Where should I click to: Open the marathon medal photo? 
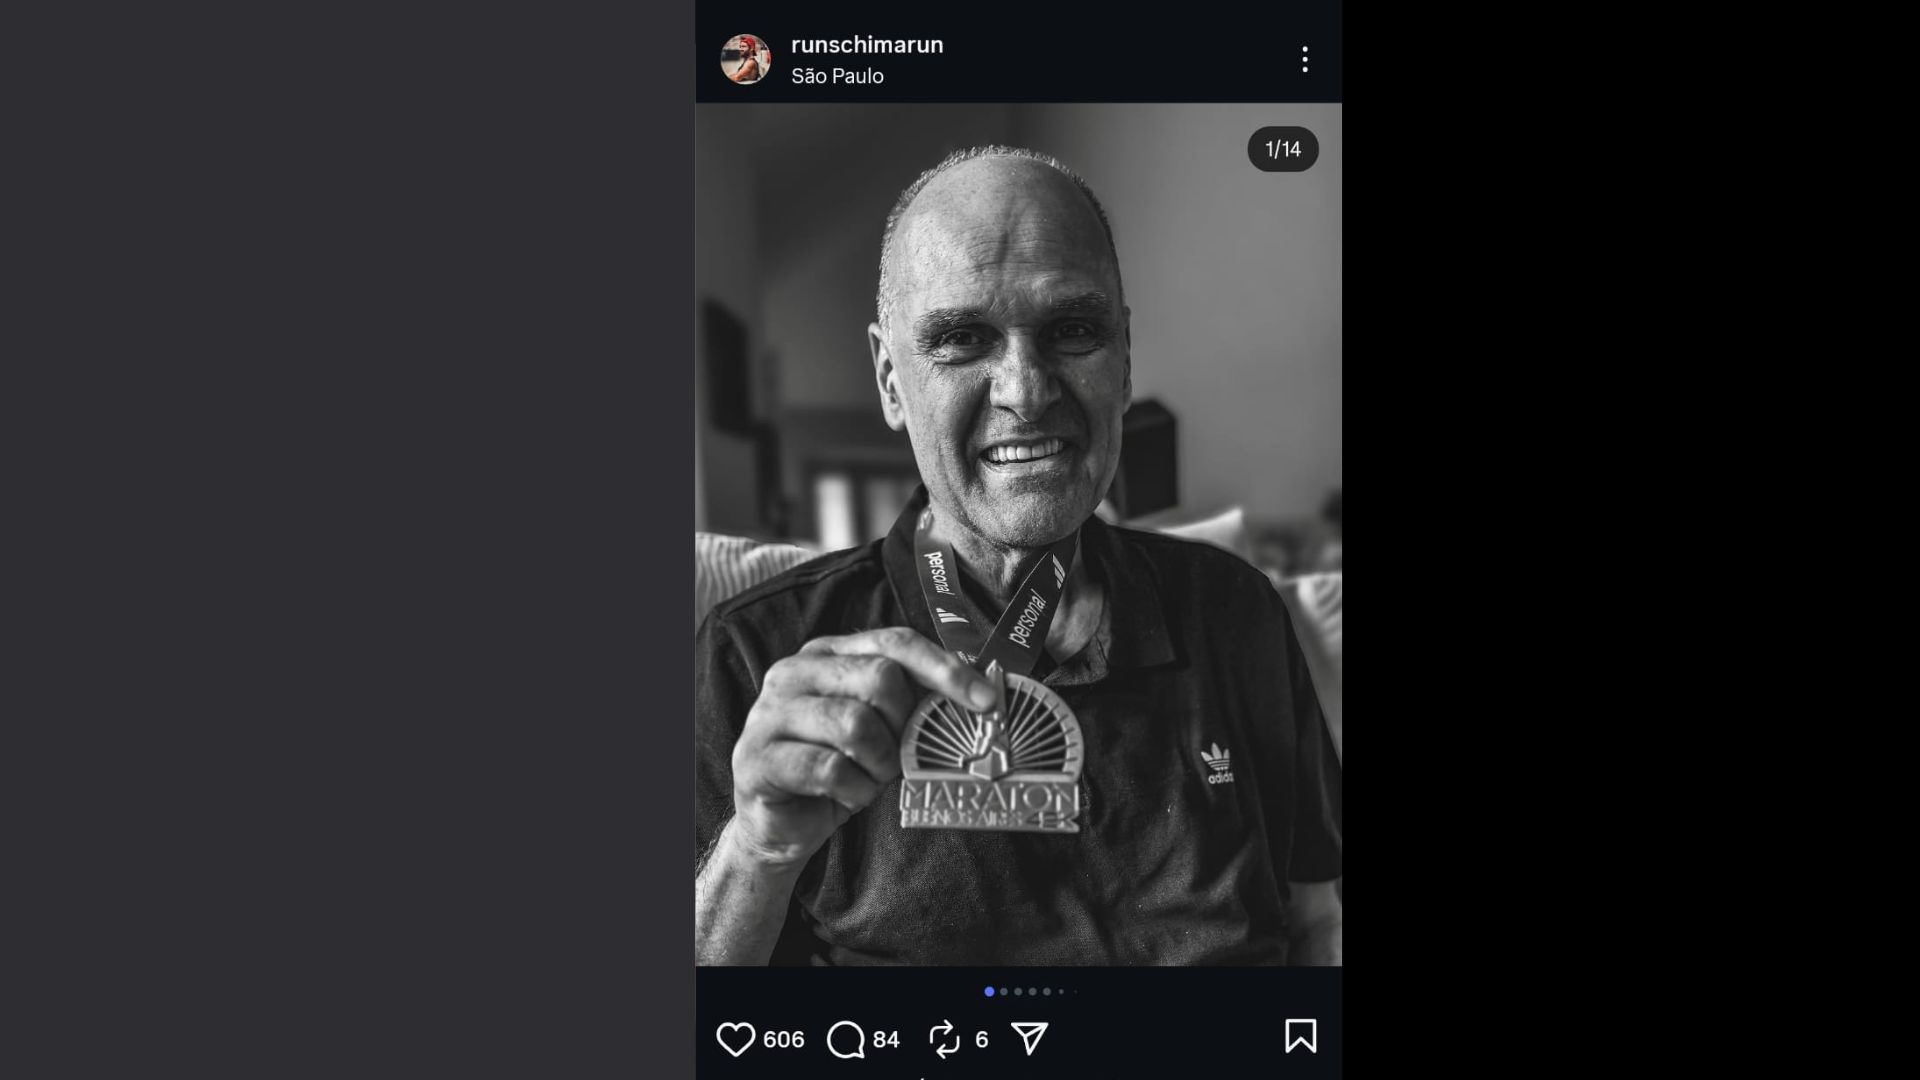[x=1018, y=534]
